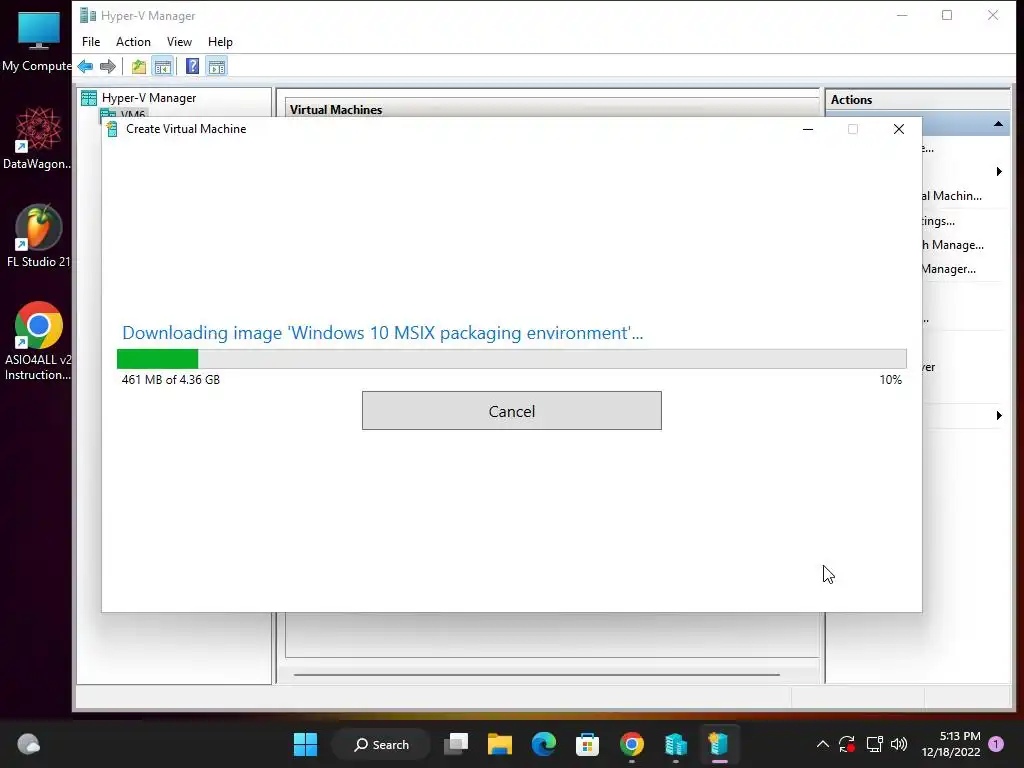1024x768 pixels.
Task: Click the Downloading image status heading
Action: (383, 333)
